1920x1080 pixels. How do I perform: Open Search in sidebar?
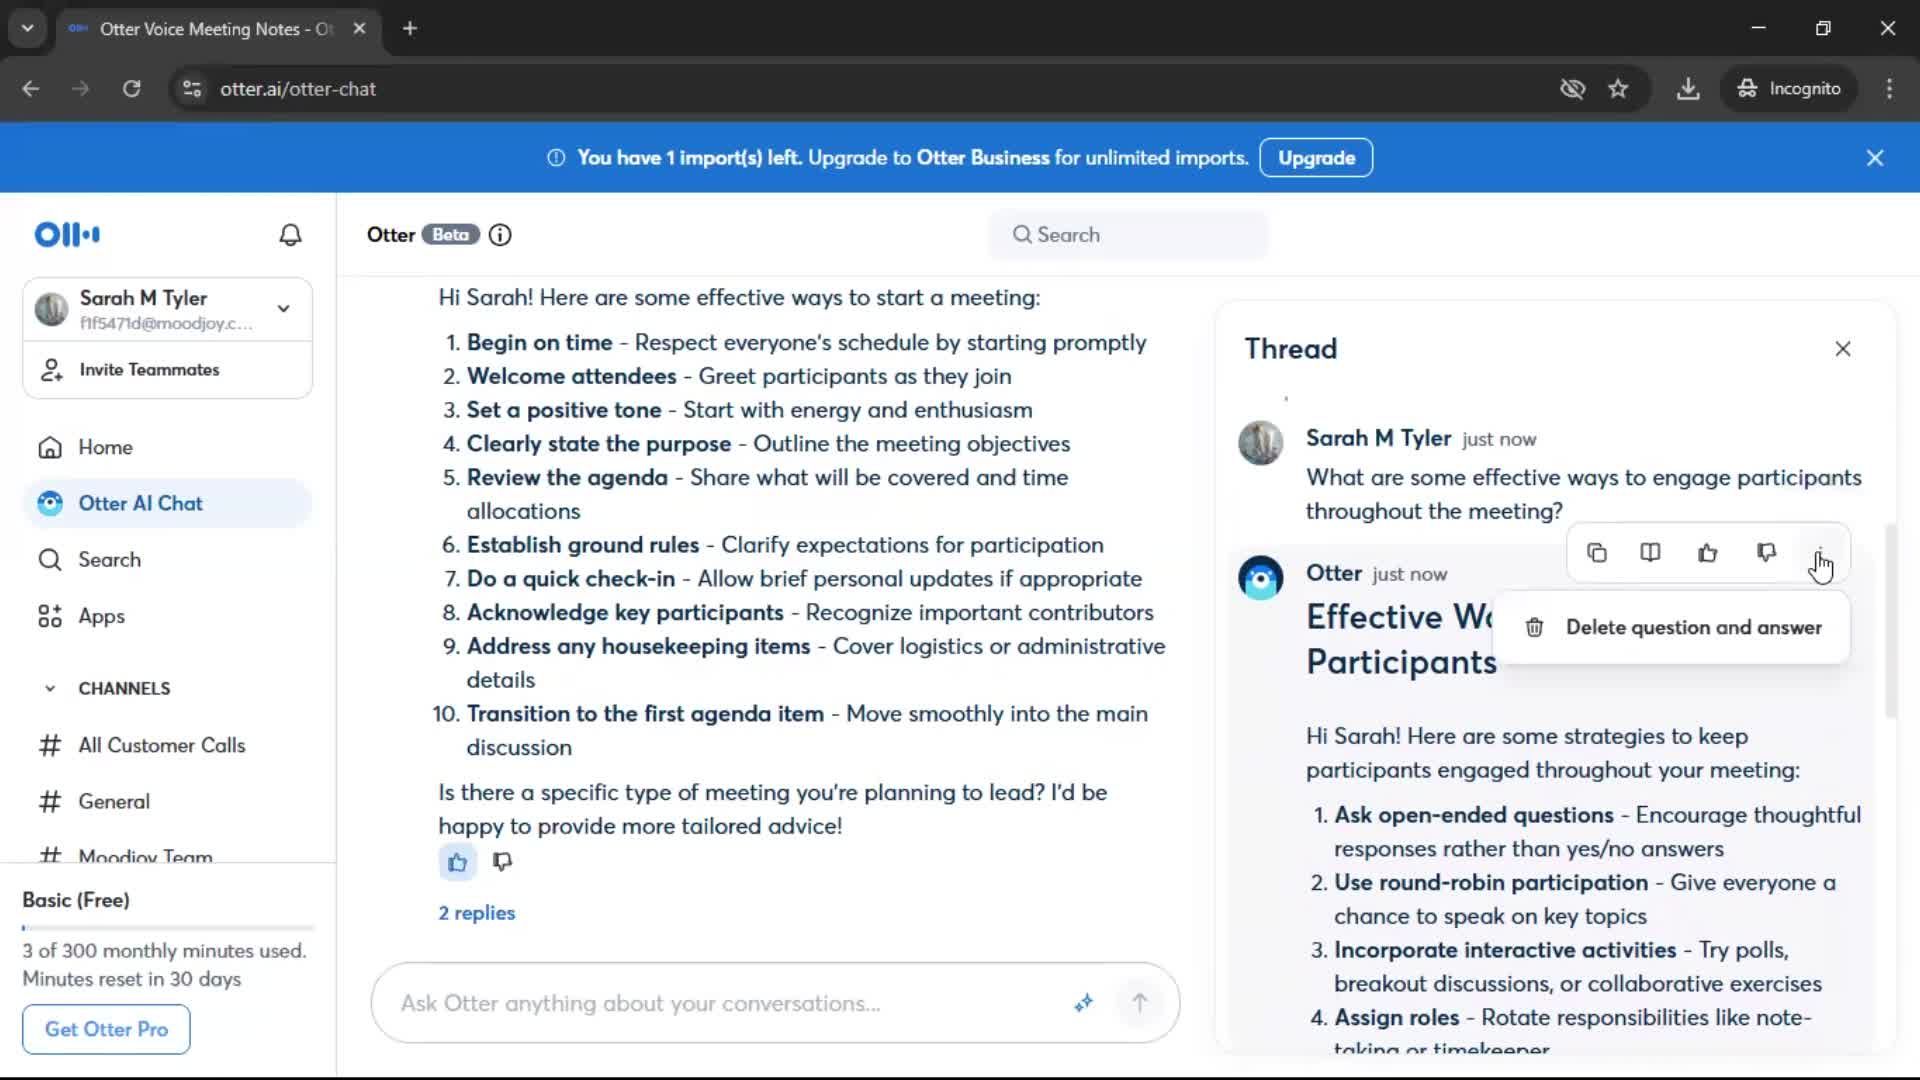(167, 560)
